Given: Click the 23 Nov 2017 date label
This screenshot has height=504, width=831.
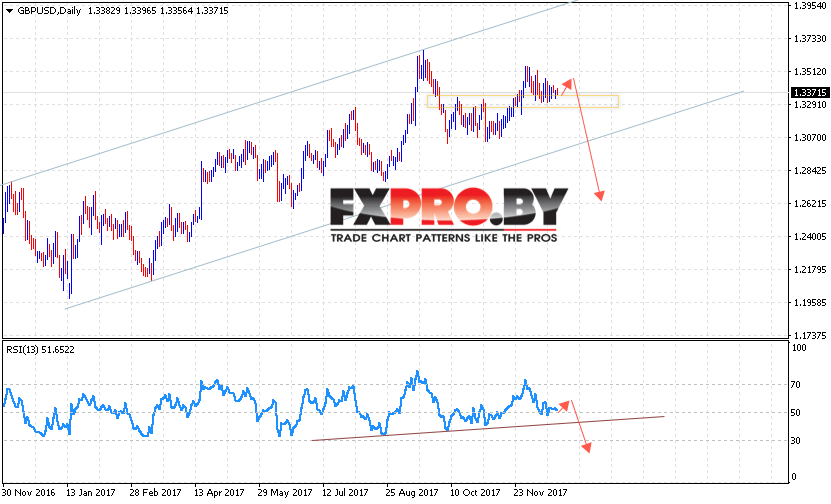Looking at the screenshot, I should (541, 493).
